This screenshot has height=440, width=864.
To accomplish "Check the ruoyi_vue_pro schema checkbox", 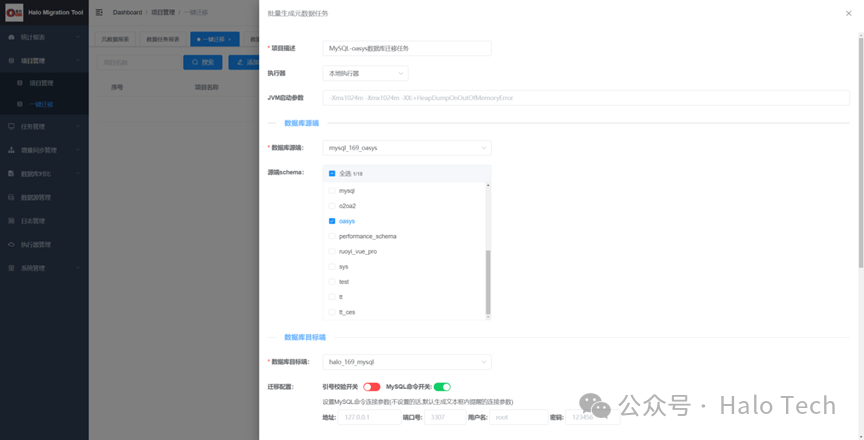I will pyautogui.click(x=332, y=251).
